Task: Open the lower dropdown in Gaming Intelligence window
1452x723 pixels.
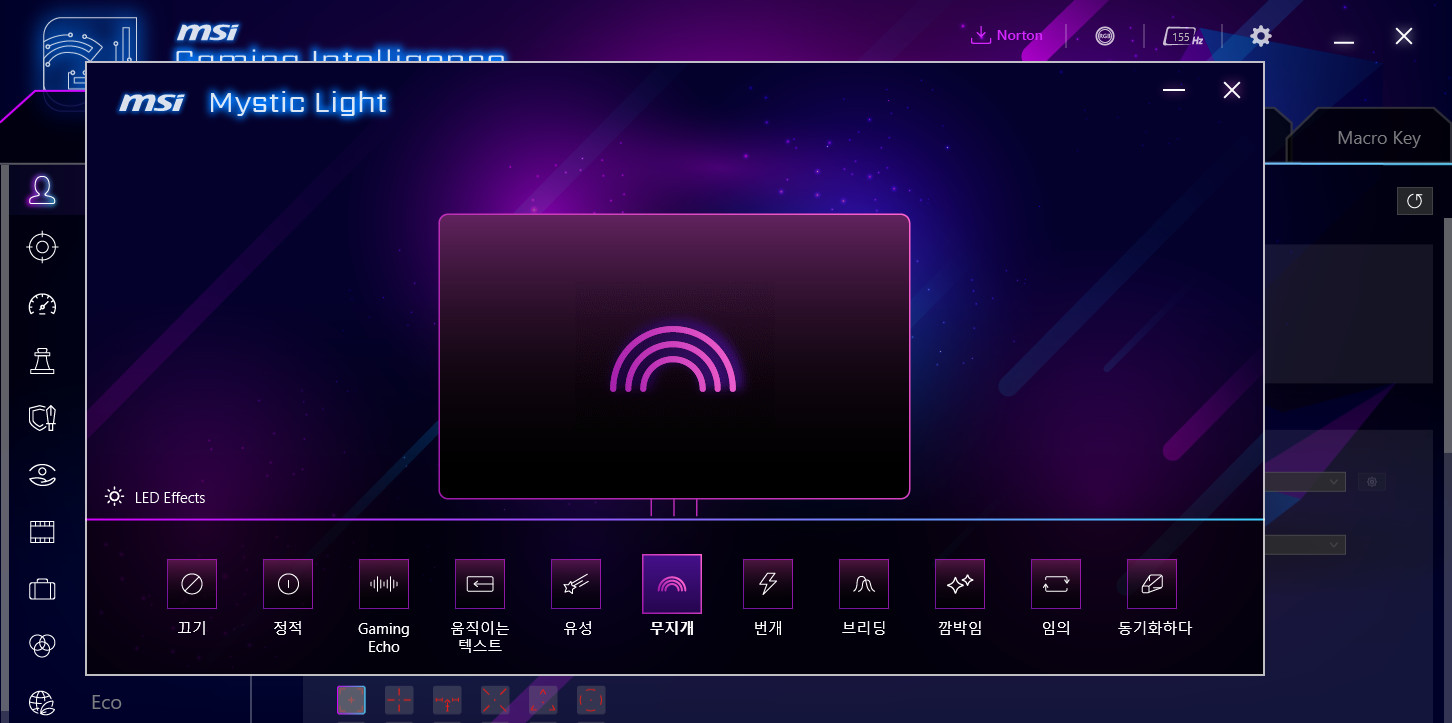Action: click(x=1305, y=545)
